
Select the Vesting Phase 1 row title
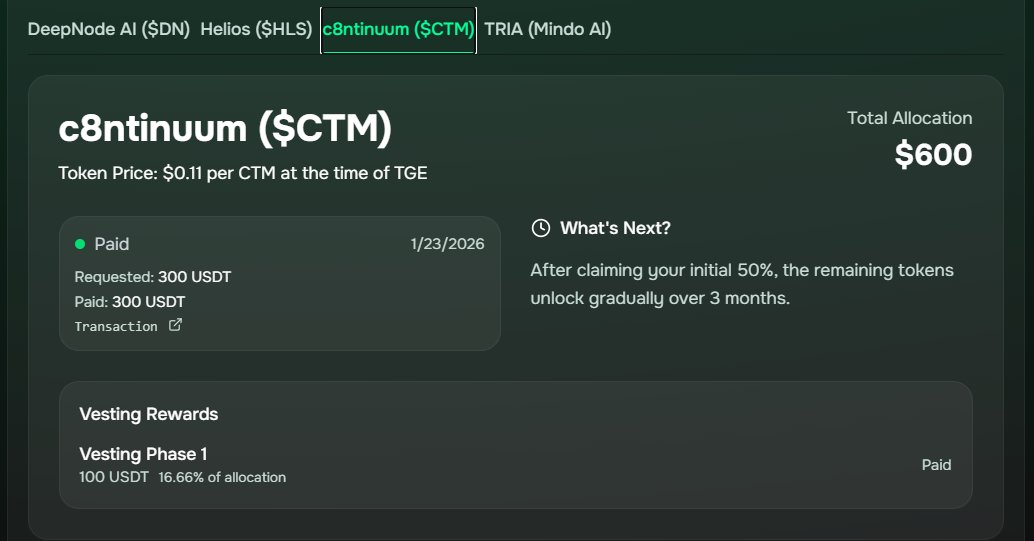coord(143,454)
